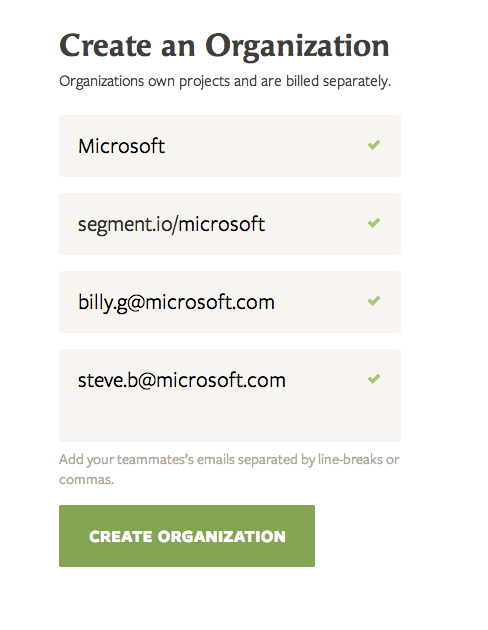Click the word commas in the hint
This screenshot has height=630, width=488.
[86, 479]
